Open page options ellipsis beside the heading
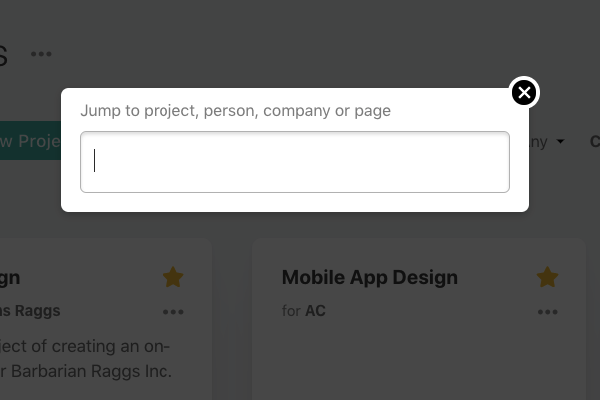The width and height of the screenshot is (600, 400). click(x=41, y=54)
